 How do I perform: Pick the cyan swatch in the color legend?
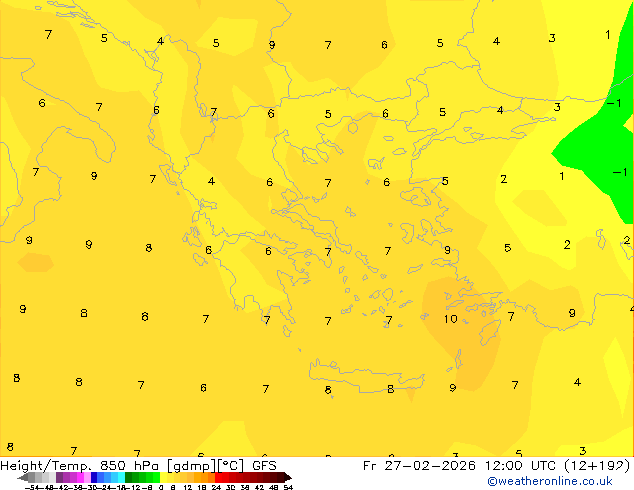coord(122,477)
